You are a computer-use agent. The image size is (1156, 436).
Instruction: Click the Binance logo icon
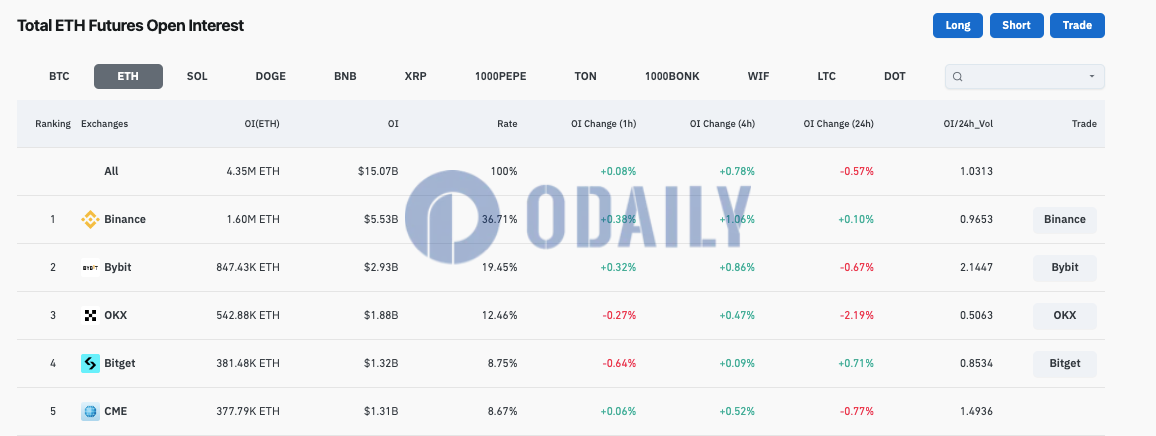click(x=90, y=219)
